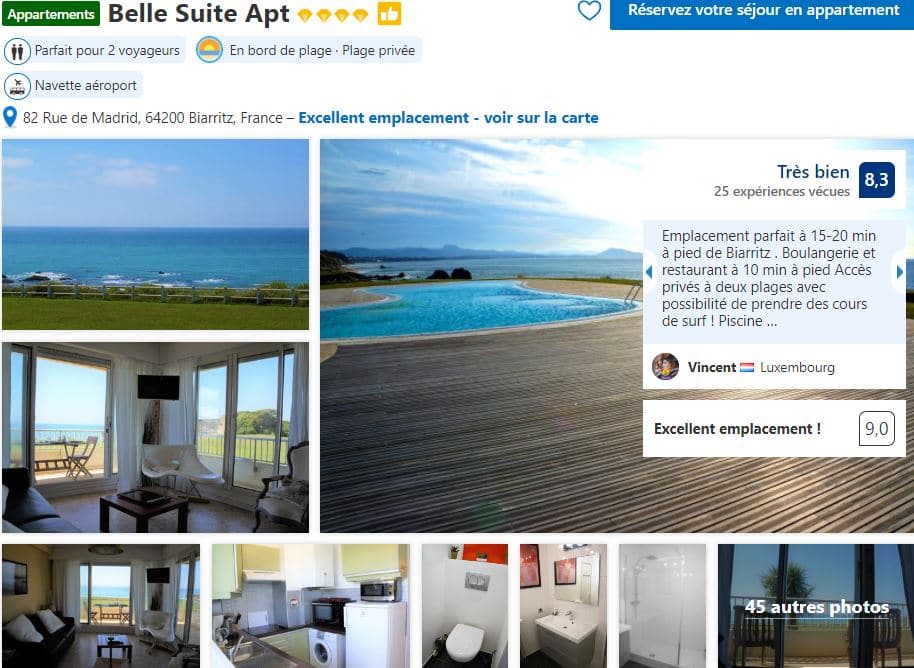
Task: Open the 25 expériences vécues reviews
Action: (x=782, y=191)
